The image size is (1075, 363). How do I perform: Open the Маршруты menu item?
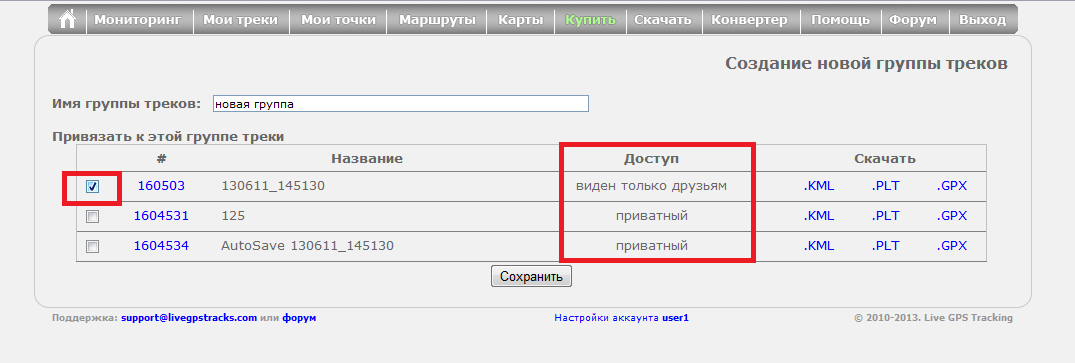(437, 20)
